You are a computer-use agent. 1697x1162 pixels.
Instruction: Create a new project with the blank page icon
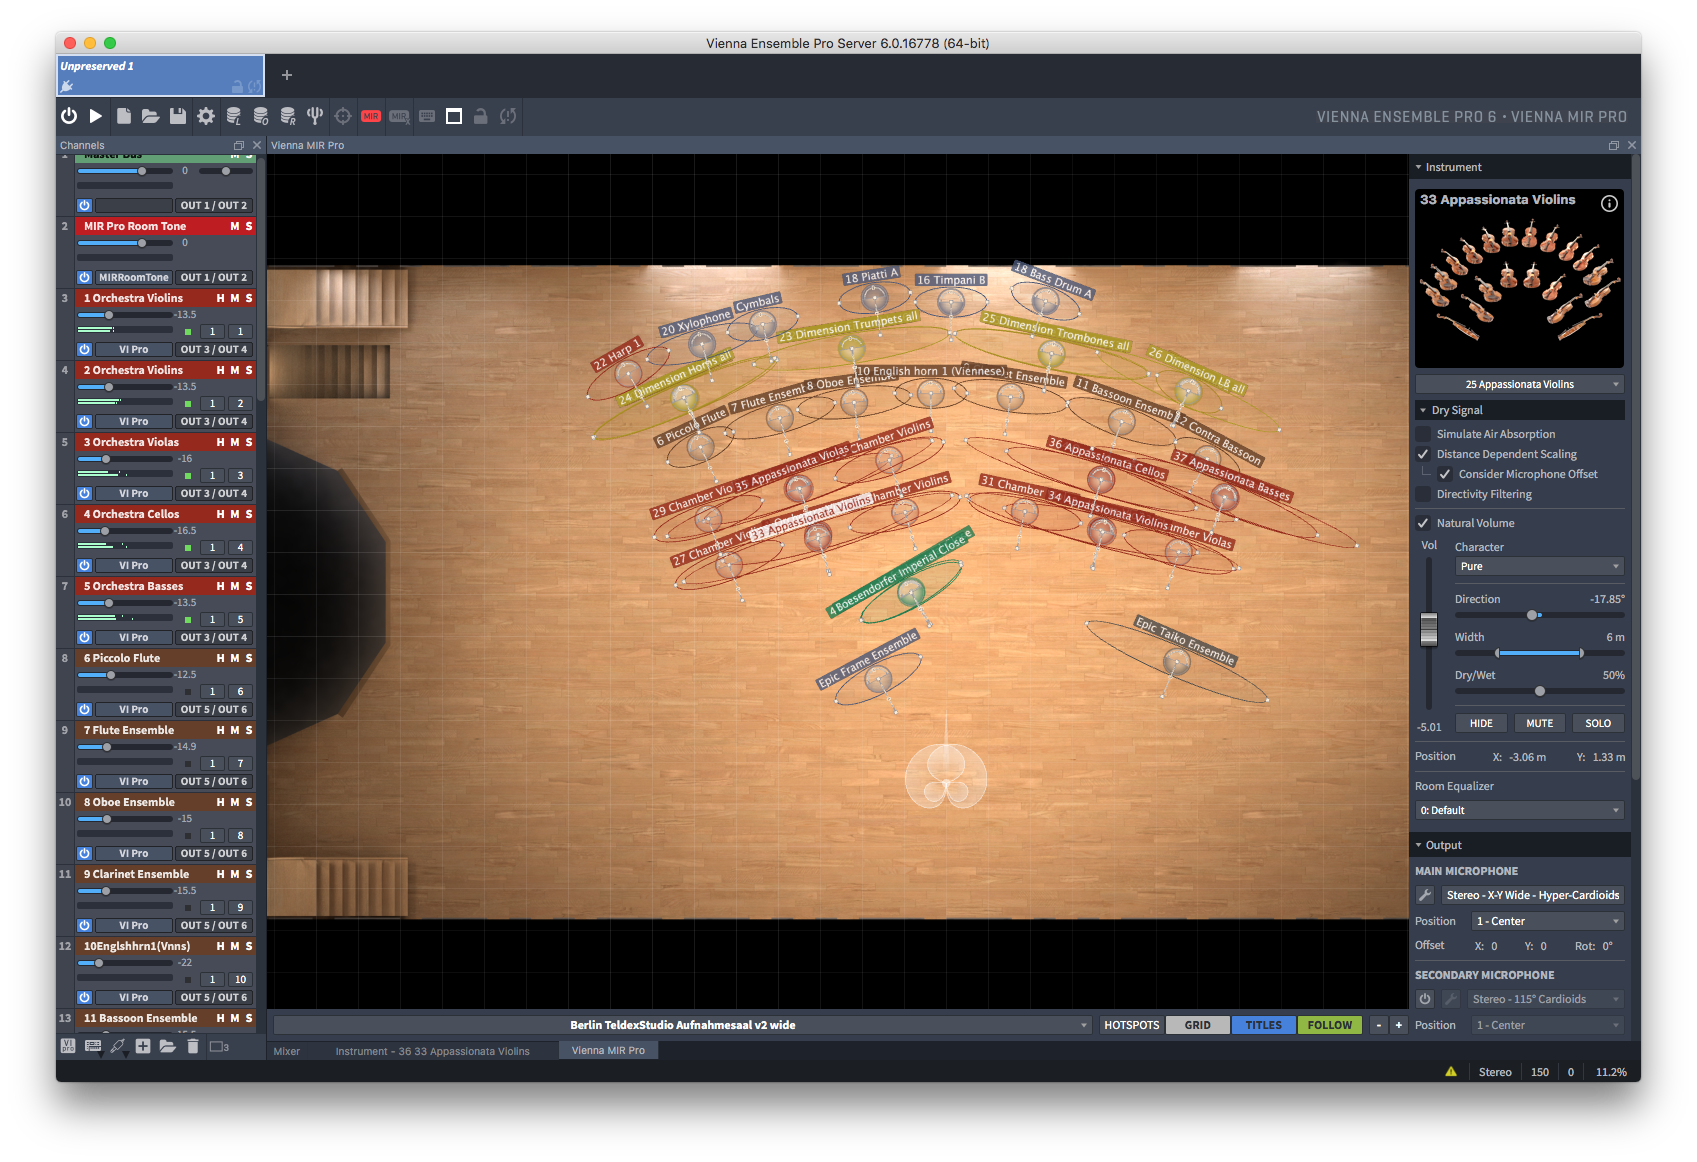[123, 116]
